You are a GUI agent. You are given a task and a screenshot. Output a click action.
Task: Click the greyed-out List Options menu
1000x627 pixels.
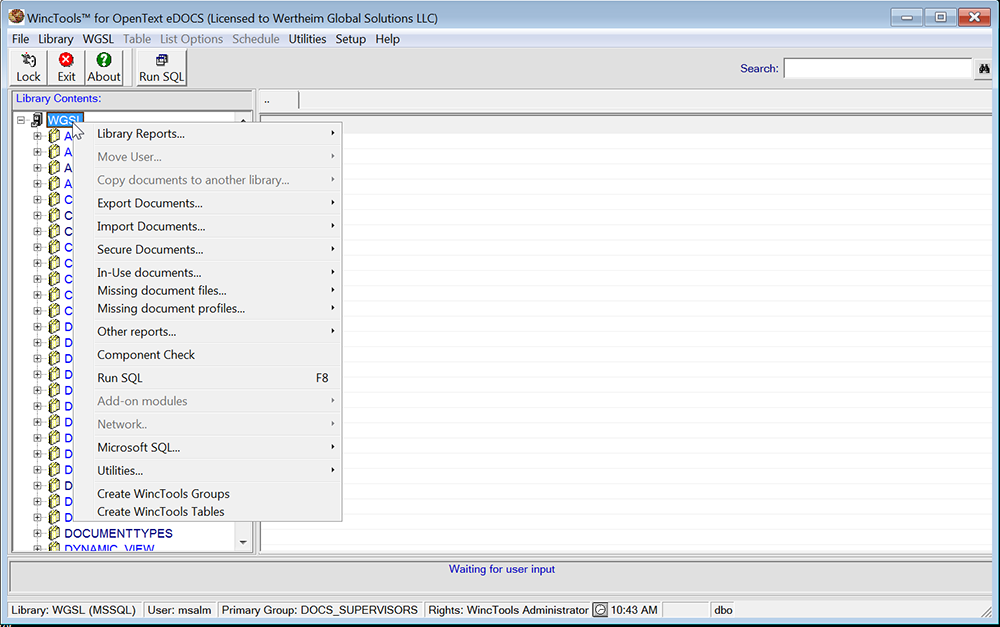click(x=191, y=39)
